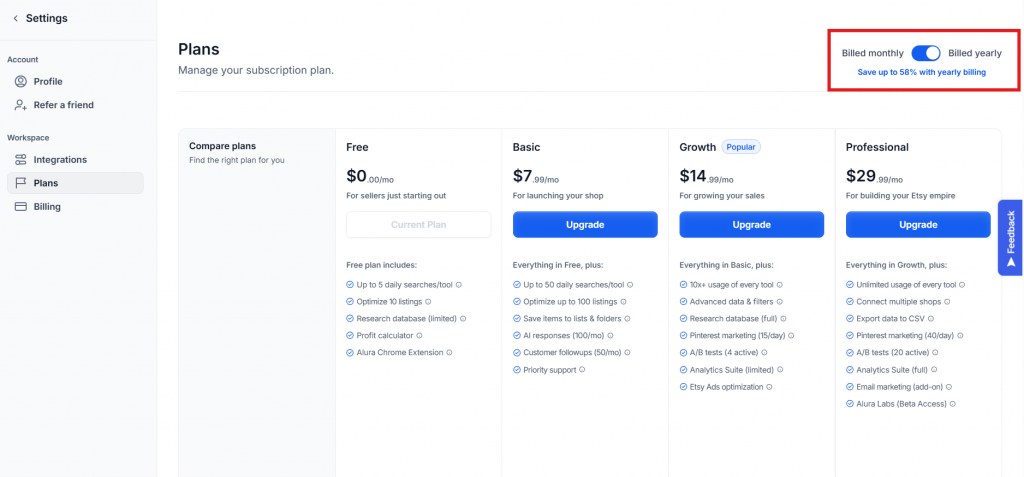The width and height of the screenshot is (1024, 477).
Task: Open the Feedback side tab
Action: (x=1010, y=238)
